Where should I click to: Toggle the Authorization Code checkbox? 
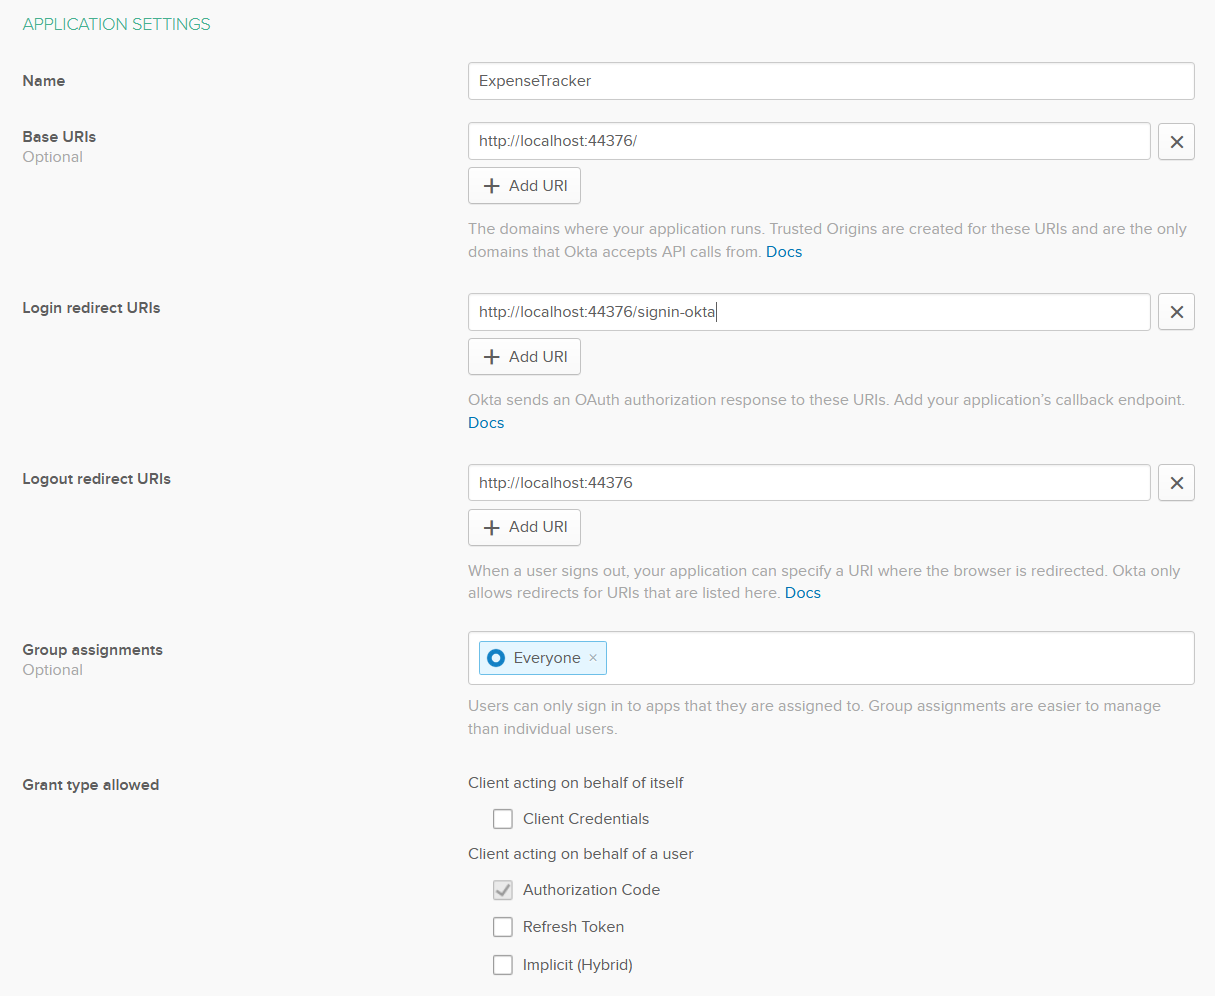pos(503,890)
